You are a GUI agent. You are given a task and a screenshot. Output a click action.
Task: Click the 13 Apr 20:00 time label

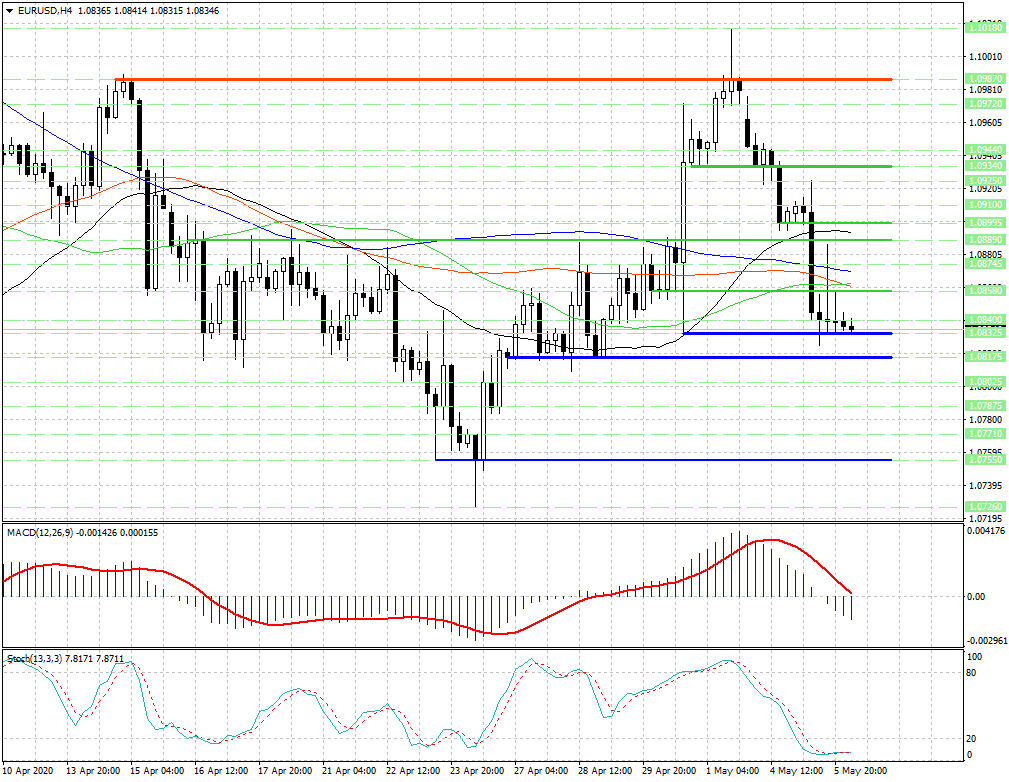tap(93, 771)
